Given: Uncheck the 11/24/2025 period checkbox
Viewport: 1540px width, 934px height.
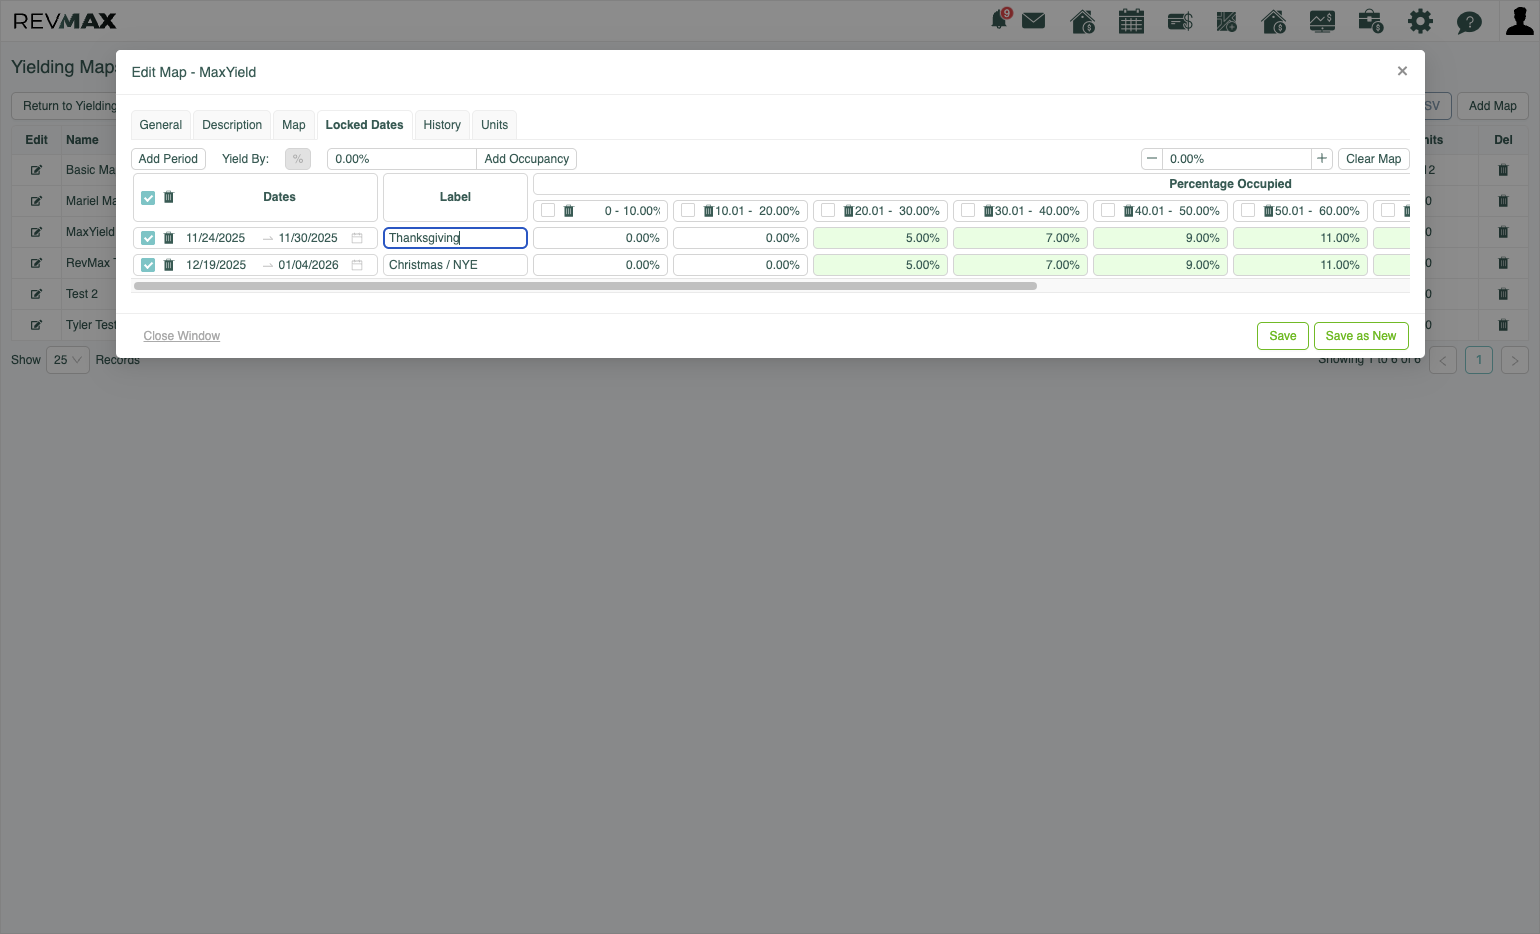Looking at the screenshot, I should click(x=148, y=238).
